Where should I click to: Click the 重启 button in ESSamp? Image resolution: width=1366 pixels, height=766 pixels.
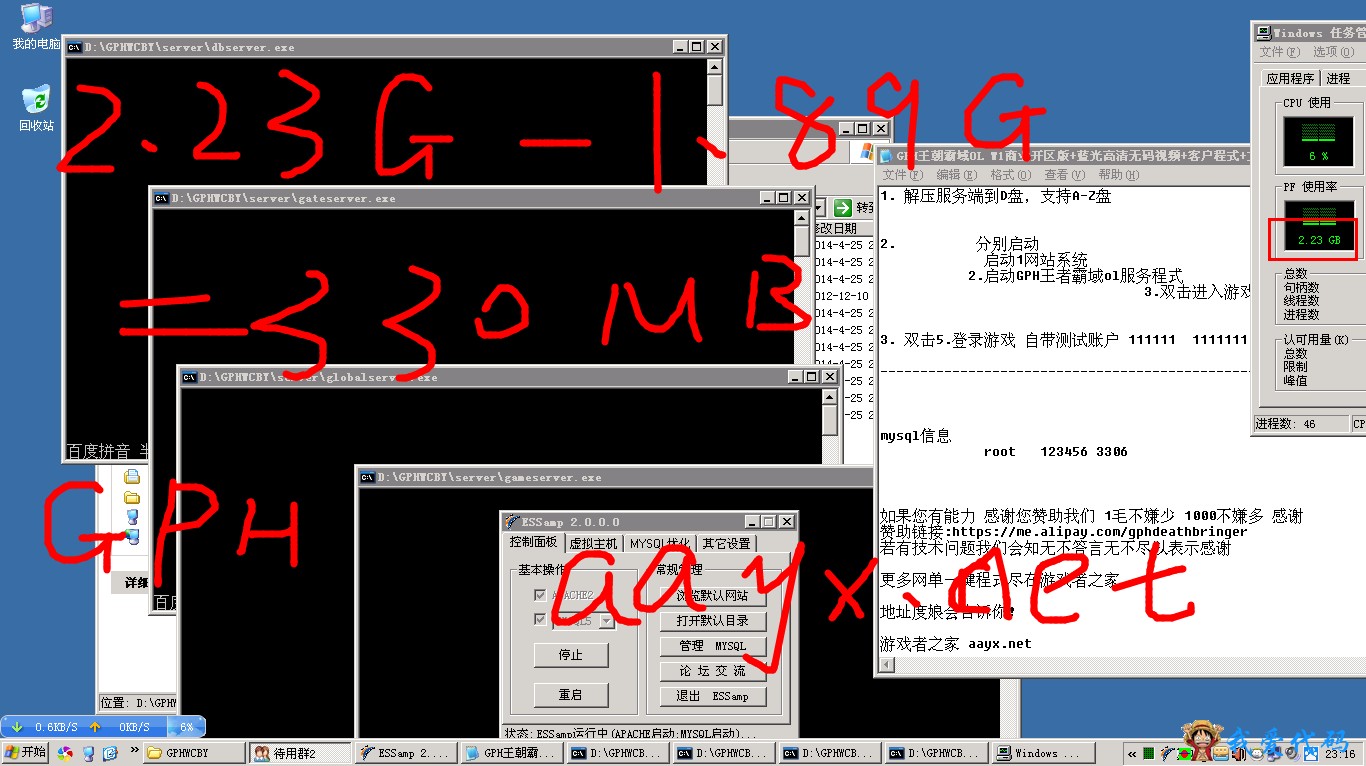click(571, 695)
